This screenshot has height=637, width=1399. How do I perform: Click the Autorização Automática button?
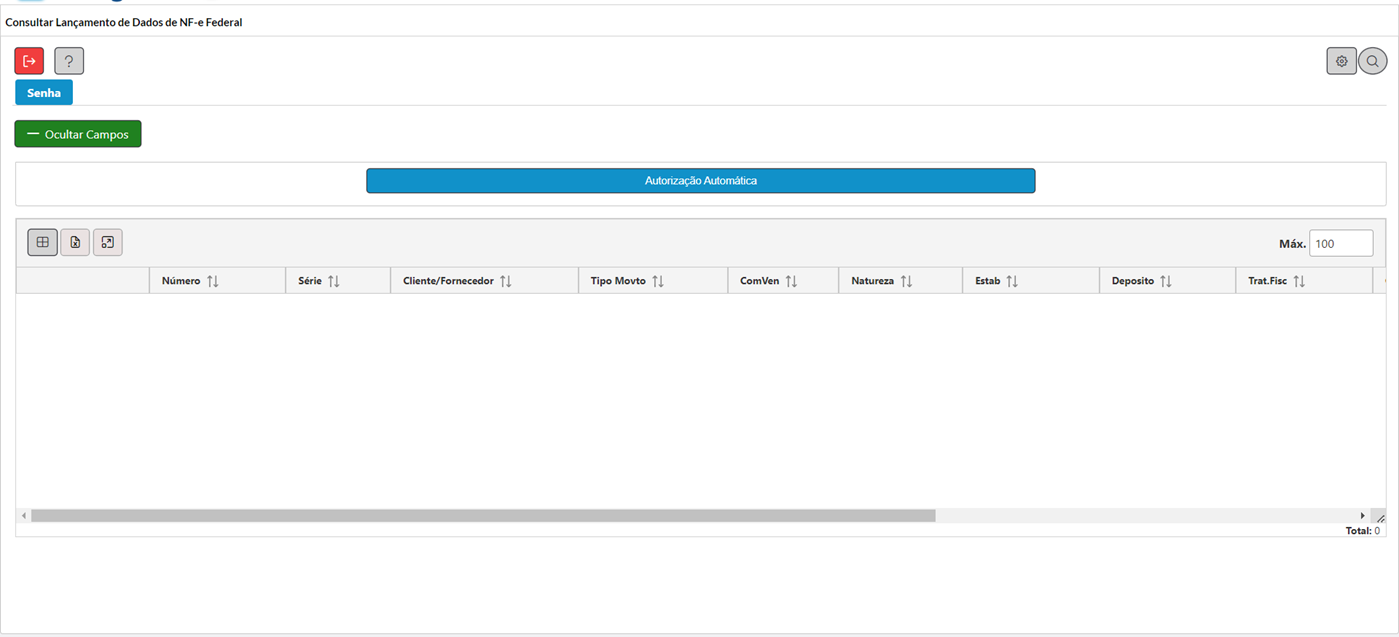701,181
